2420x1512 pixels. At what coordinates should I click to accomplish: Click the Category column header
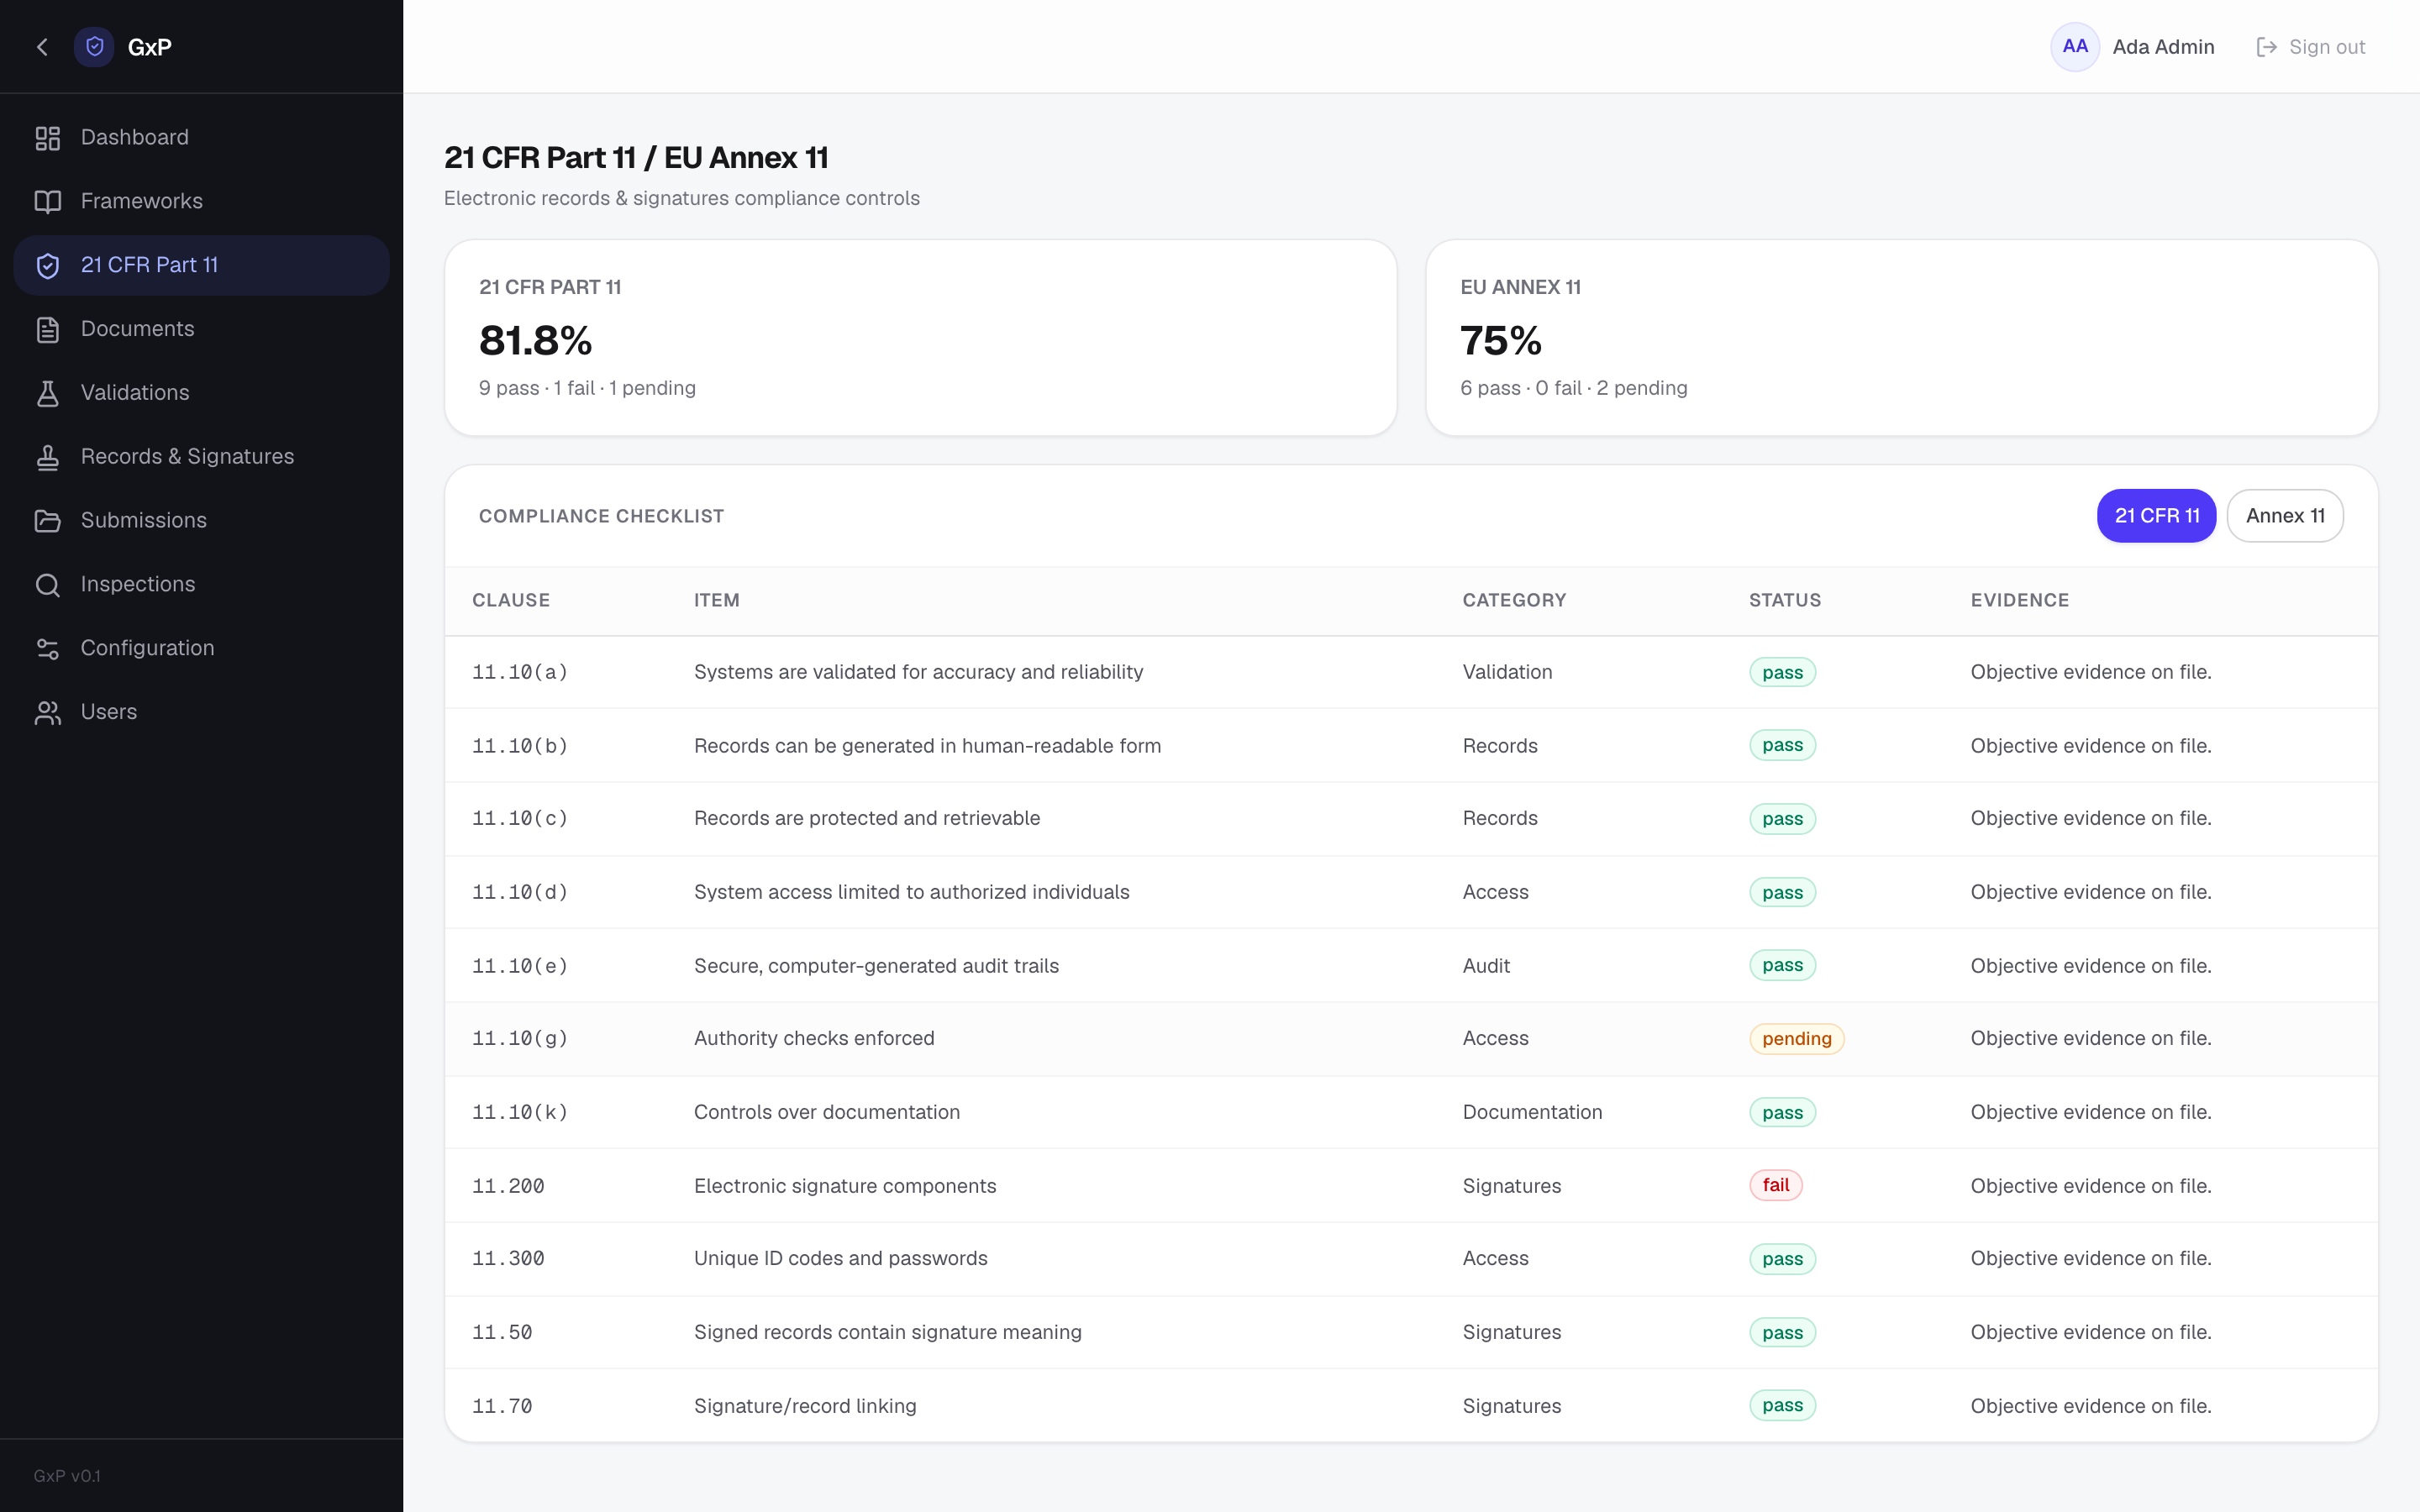(x=1514, y=600)
